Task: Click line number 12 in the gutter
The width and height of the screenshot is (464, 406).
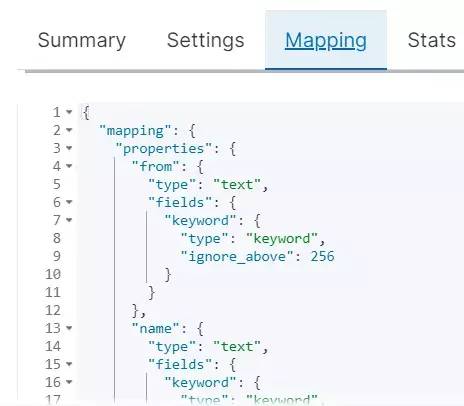Action: (x=53, y=310)
